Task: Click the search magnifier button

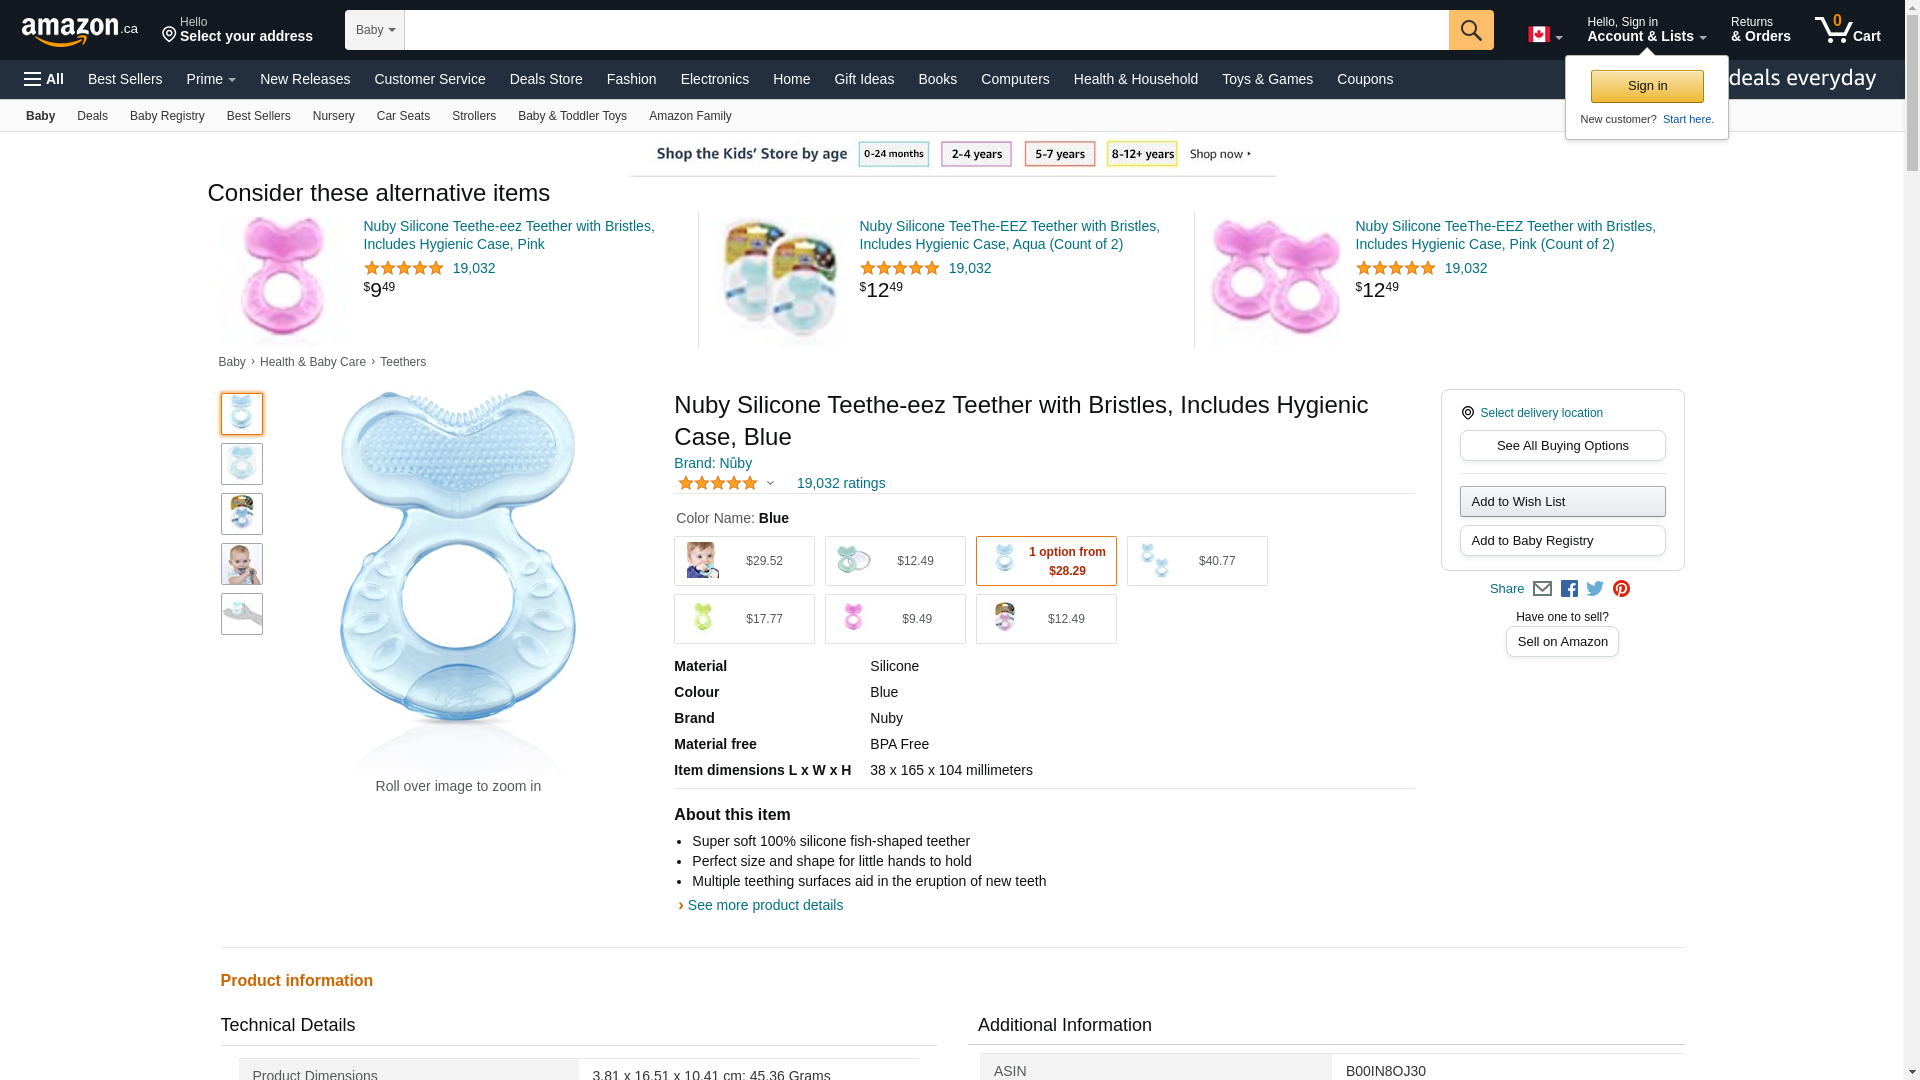Action: point(1470,30)
